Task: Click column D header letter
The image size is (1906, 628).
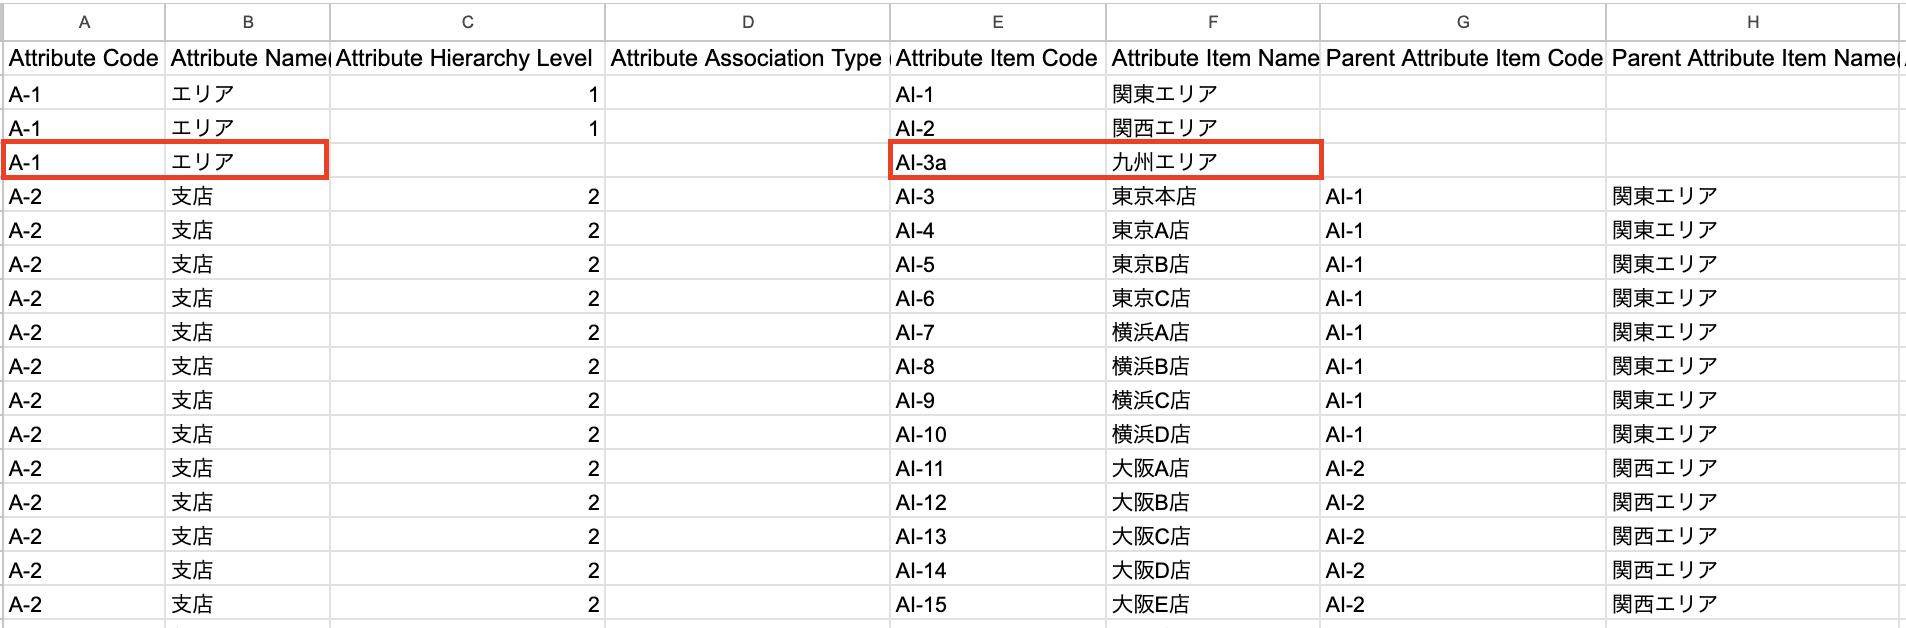Action: (x=747, y=22)
